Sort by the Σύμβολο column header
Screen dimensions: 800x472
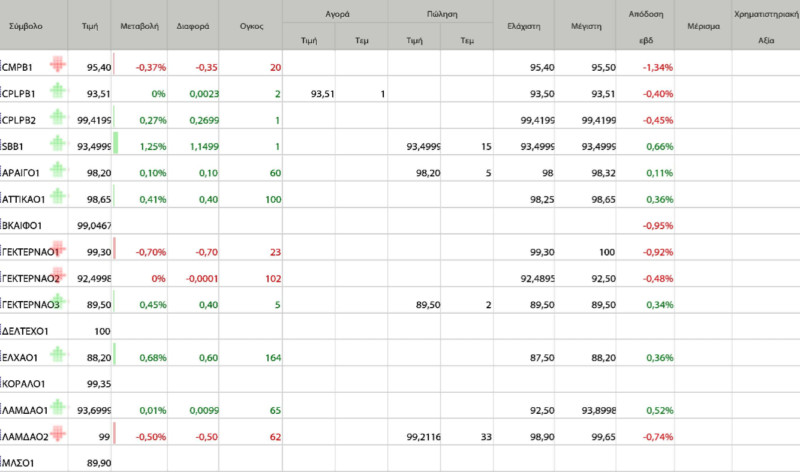[x=26, y=26]
